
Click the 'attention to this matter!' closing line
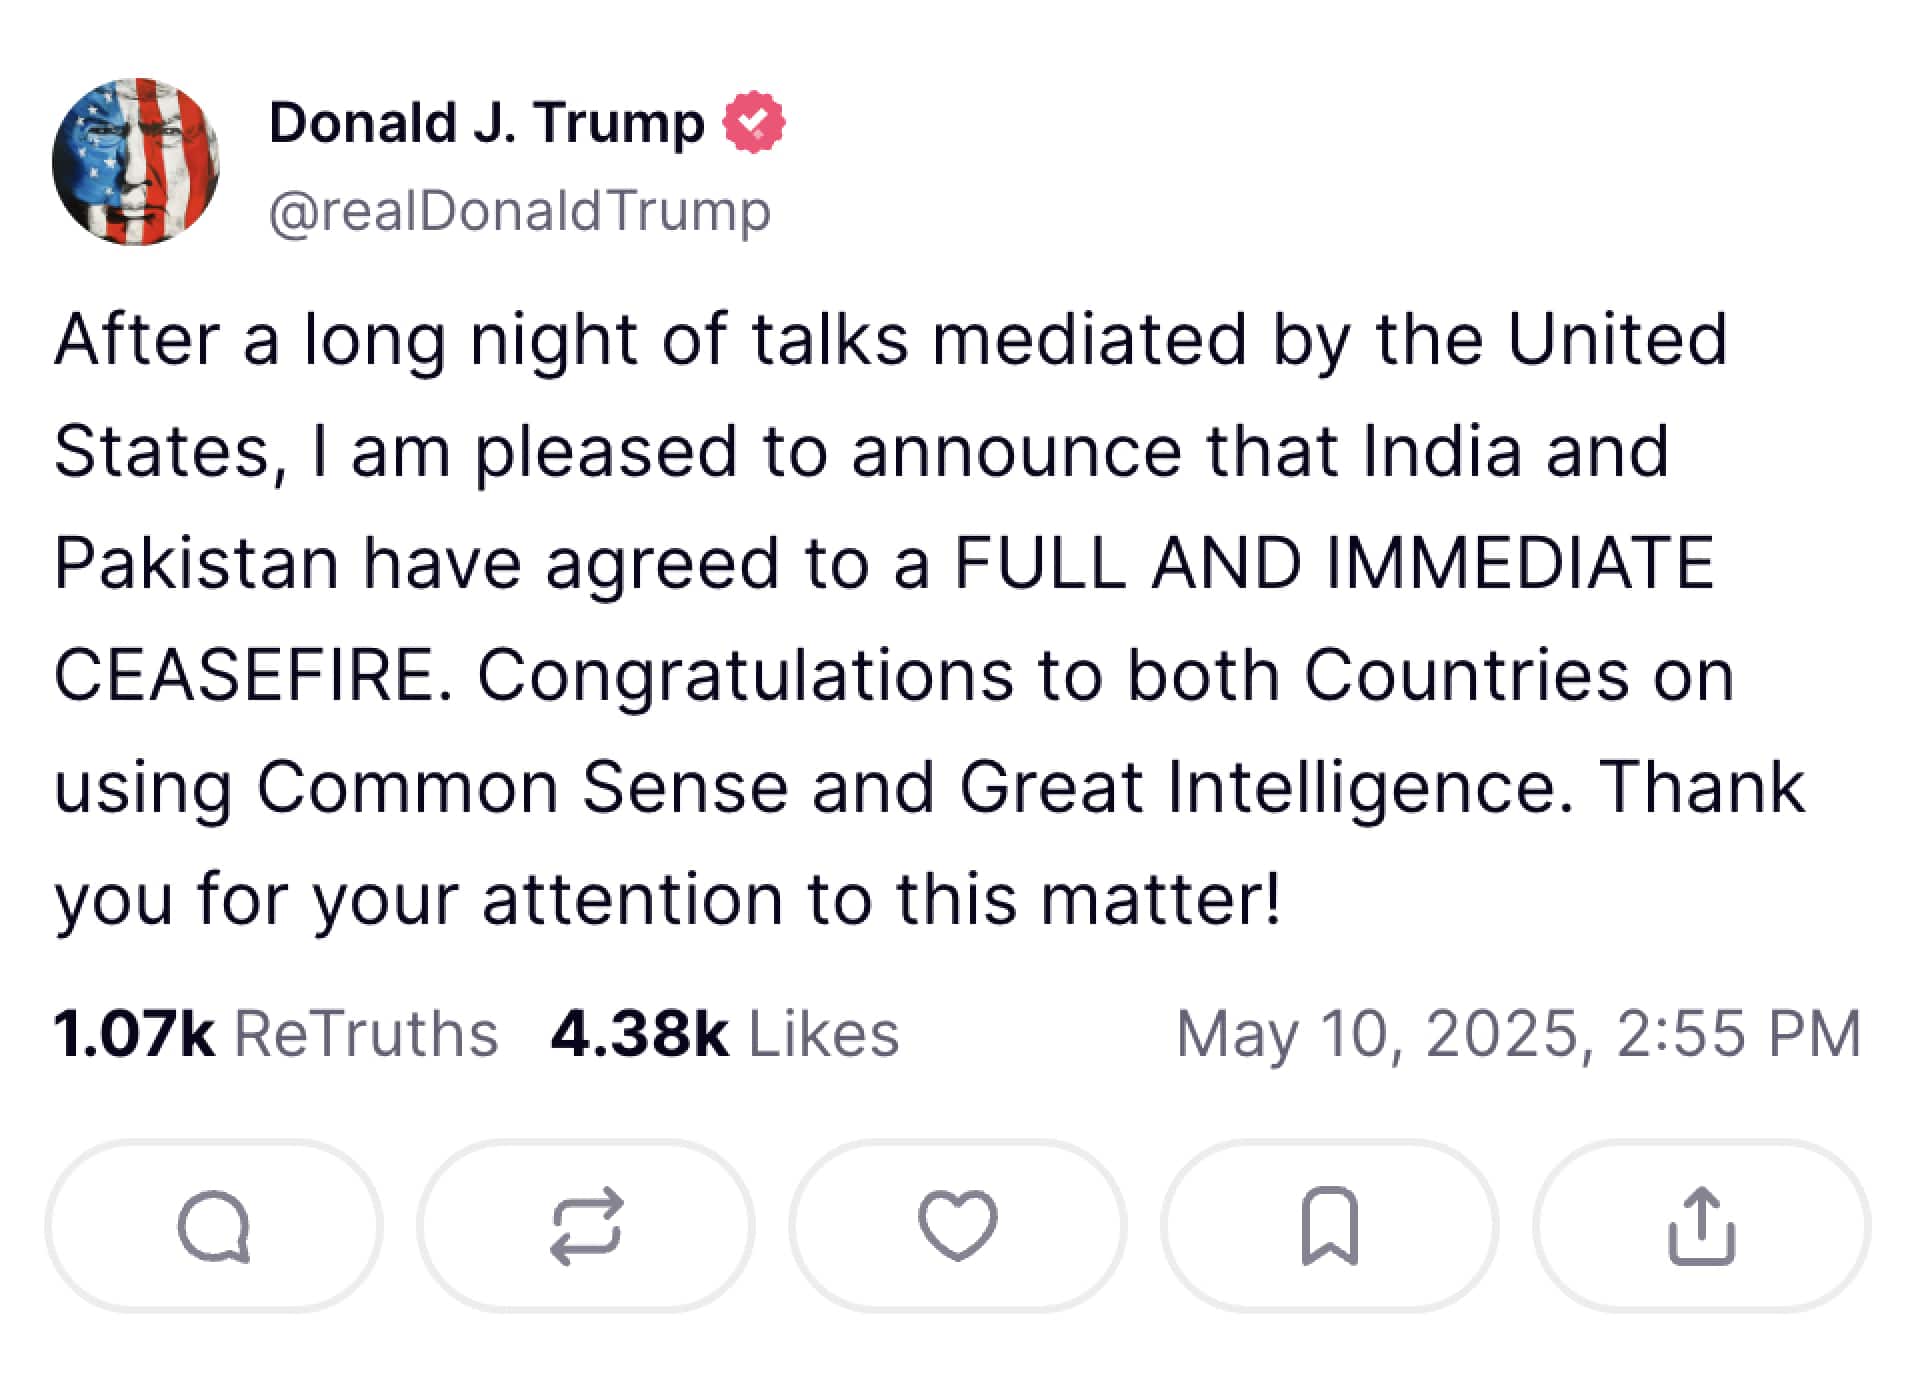point(880,899)
